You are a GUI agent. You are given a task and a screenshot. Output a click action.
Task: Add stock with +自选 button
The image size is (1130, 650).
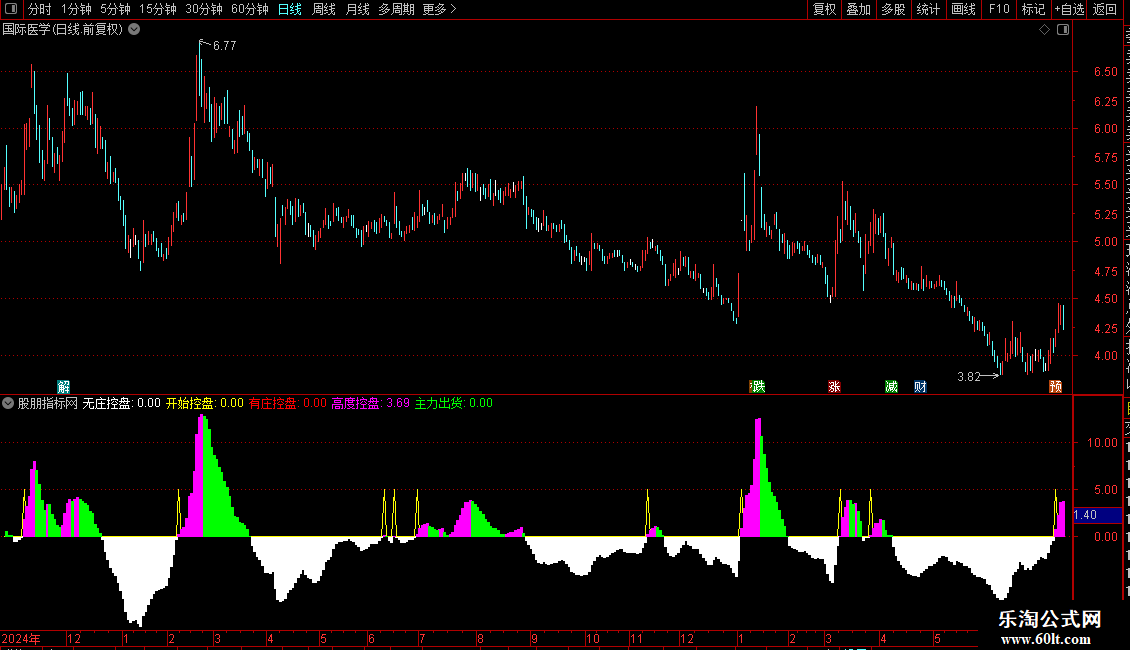[x=1069, y=9]
